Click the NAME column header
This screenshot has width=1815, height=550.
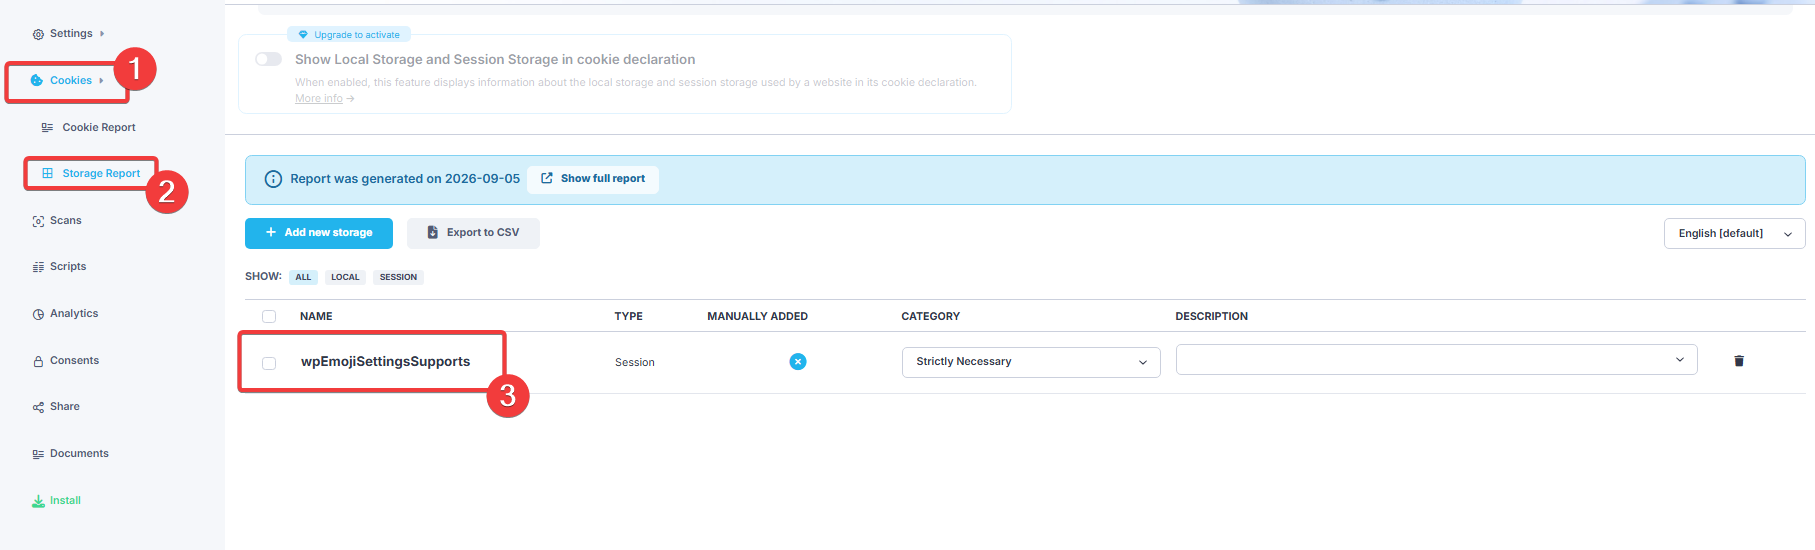pos(316,316)
